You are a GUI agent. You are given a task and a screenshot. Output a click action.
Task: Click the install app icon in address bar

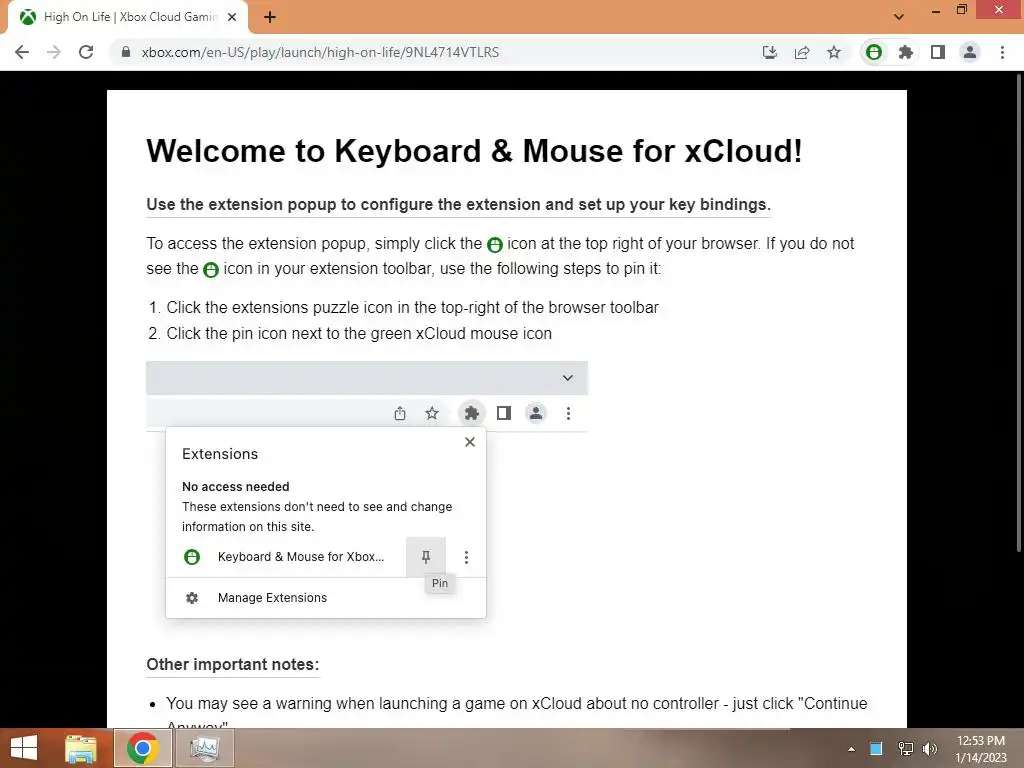770,52
